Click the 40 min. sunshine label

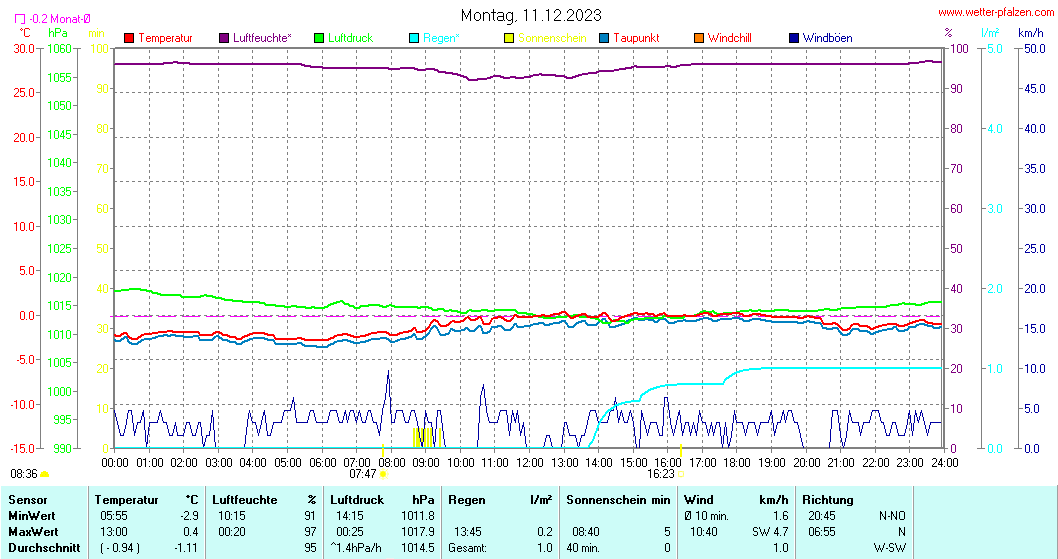click(584, 548)
